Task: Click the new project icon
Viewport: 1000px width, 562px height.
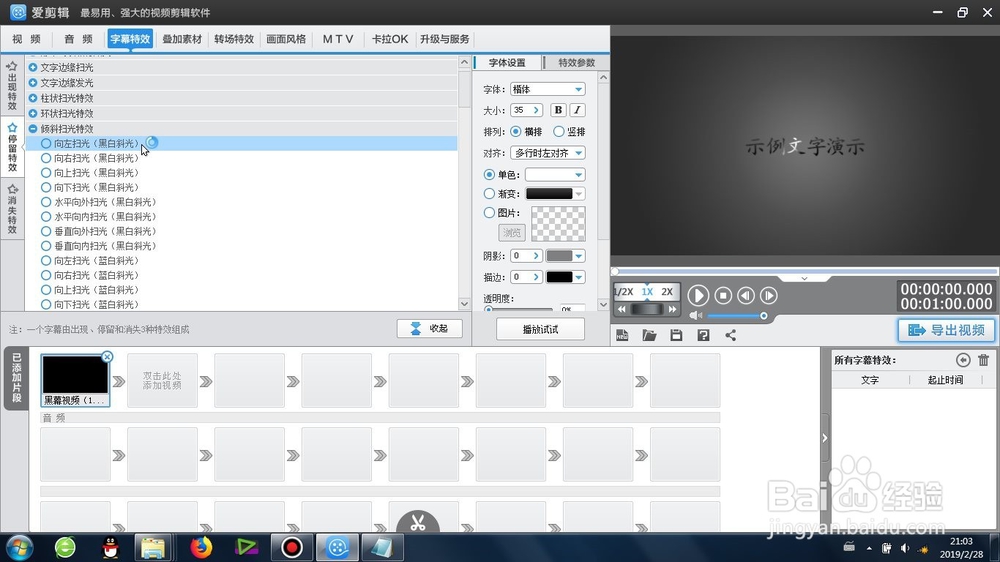Action: pos(622,335)
